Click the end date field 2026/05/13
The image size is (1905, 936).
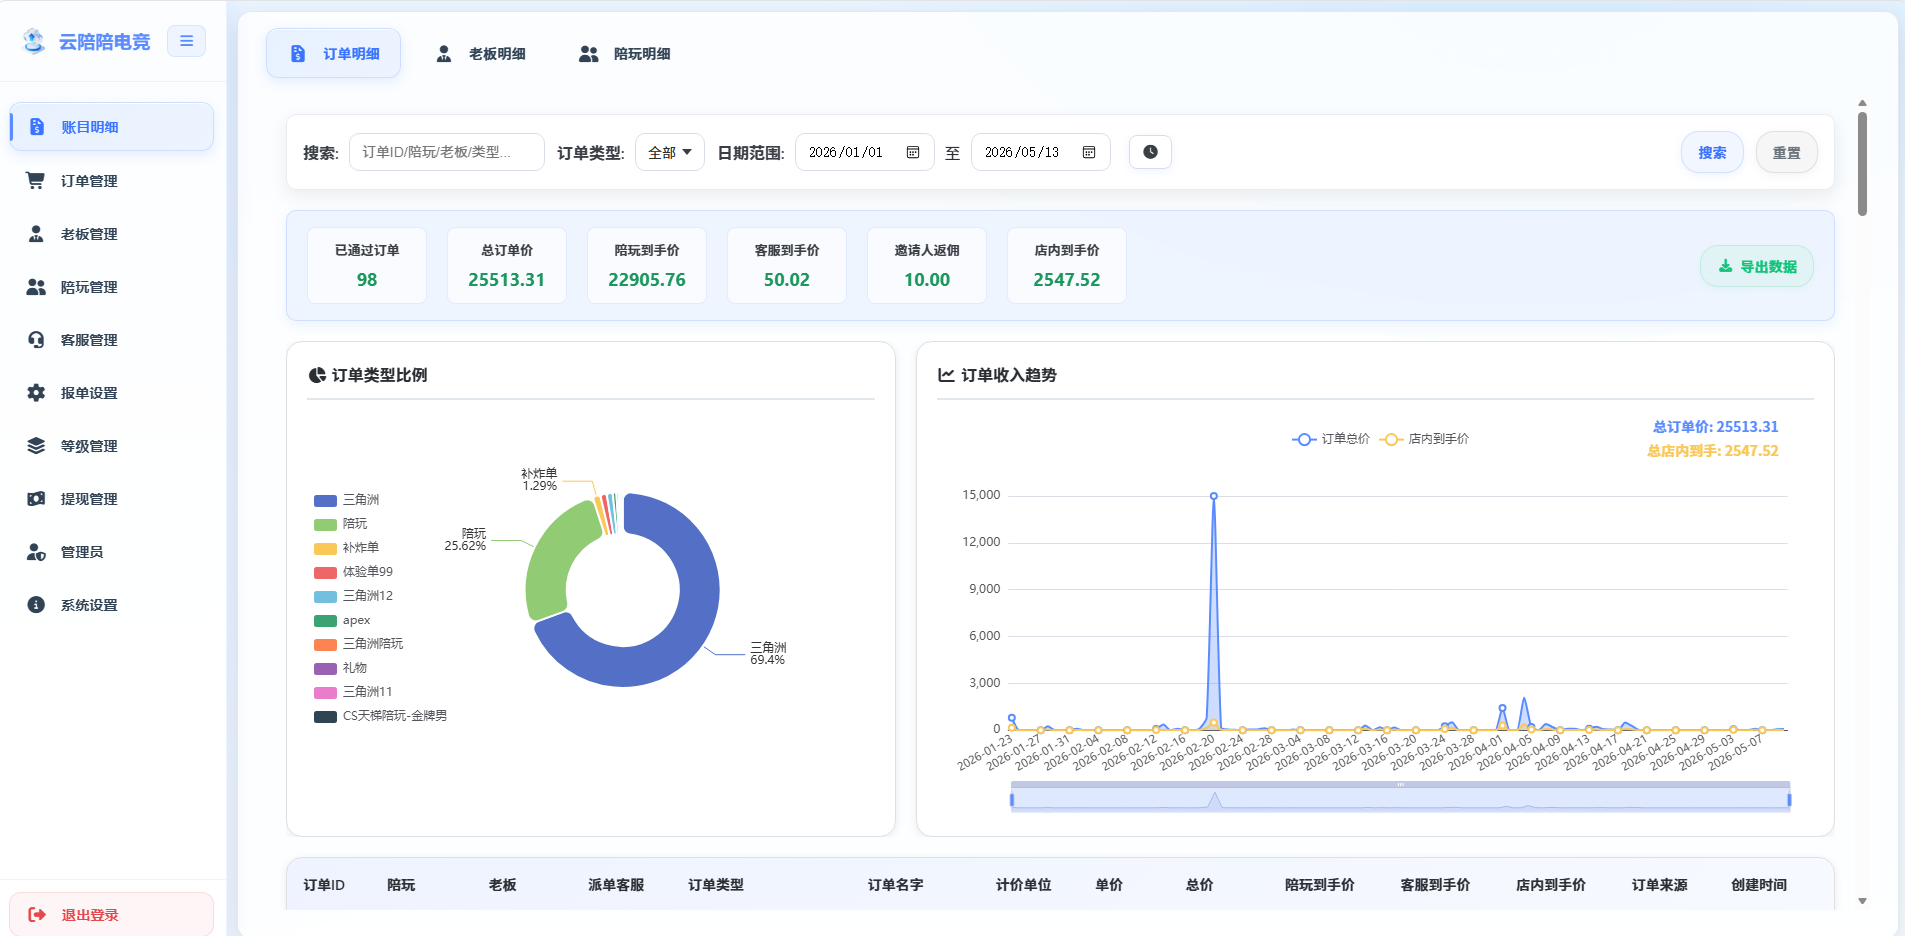point(1041,152)
